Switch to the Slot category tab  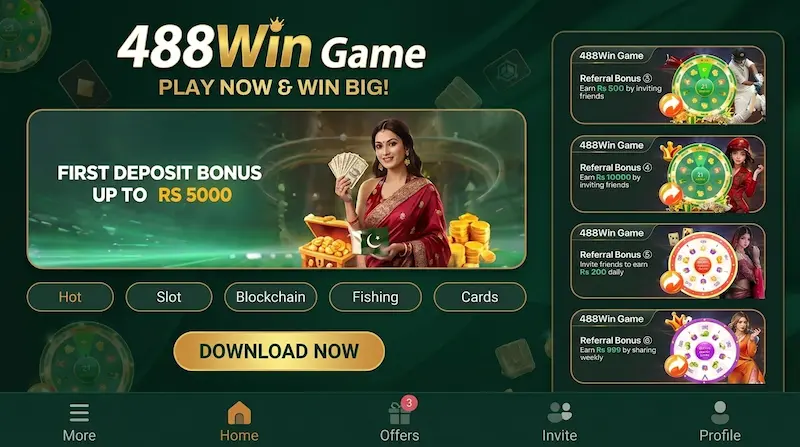[x=169, y=297]
